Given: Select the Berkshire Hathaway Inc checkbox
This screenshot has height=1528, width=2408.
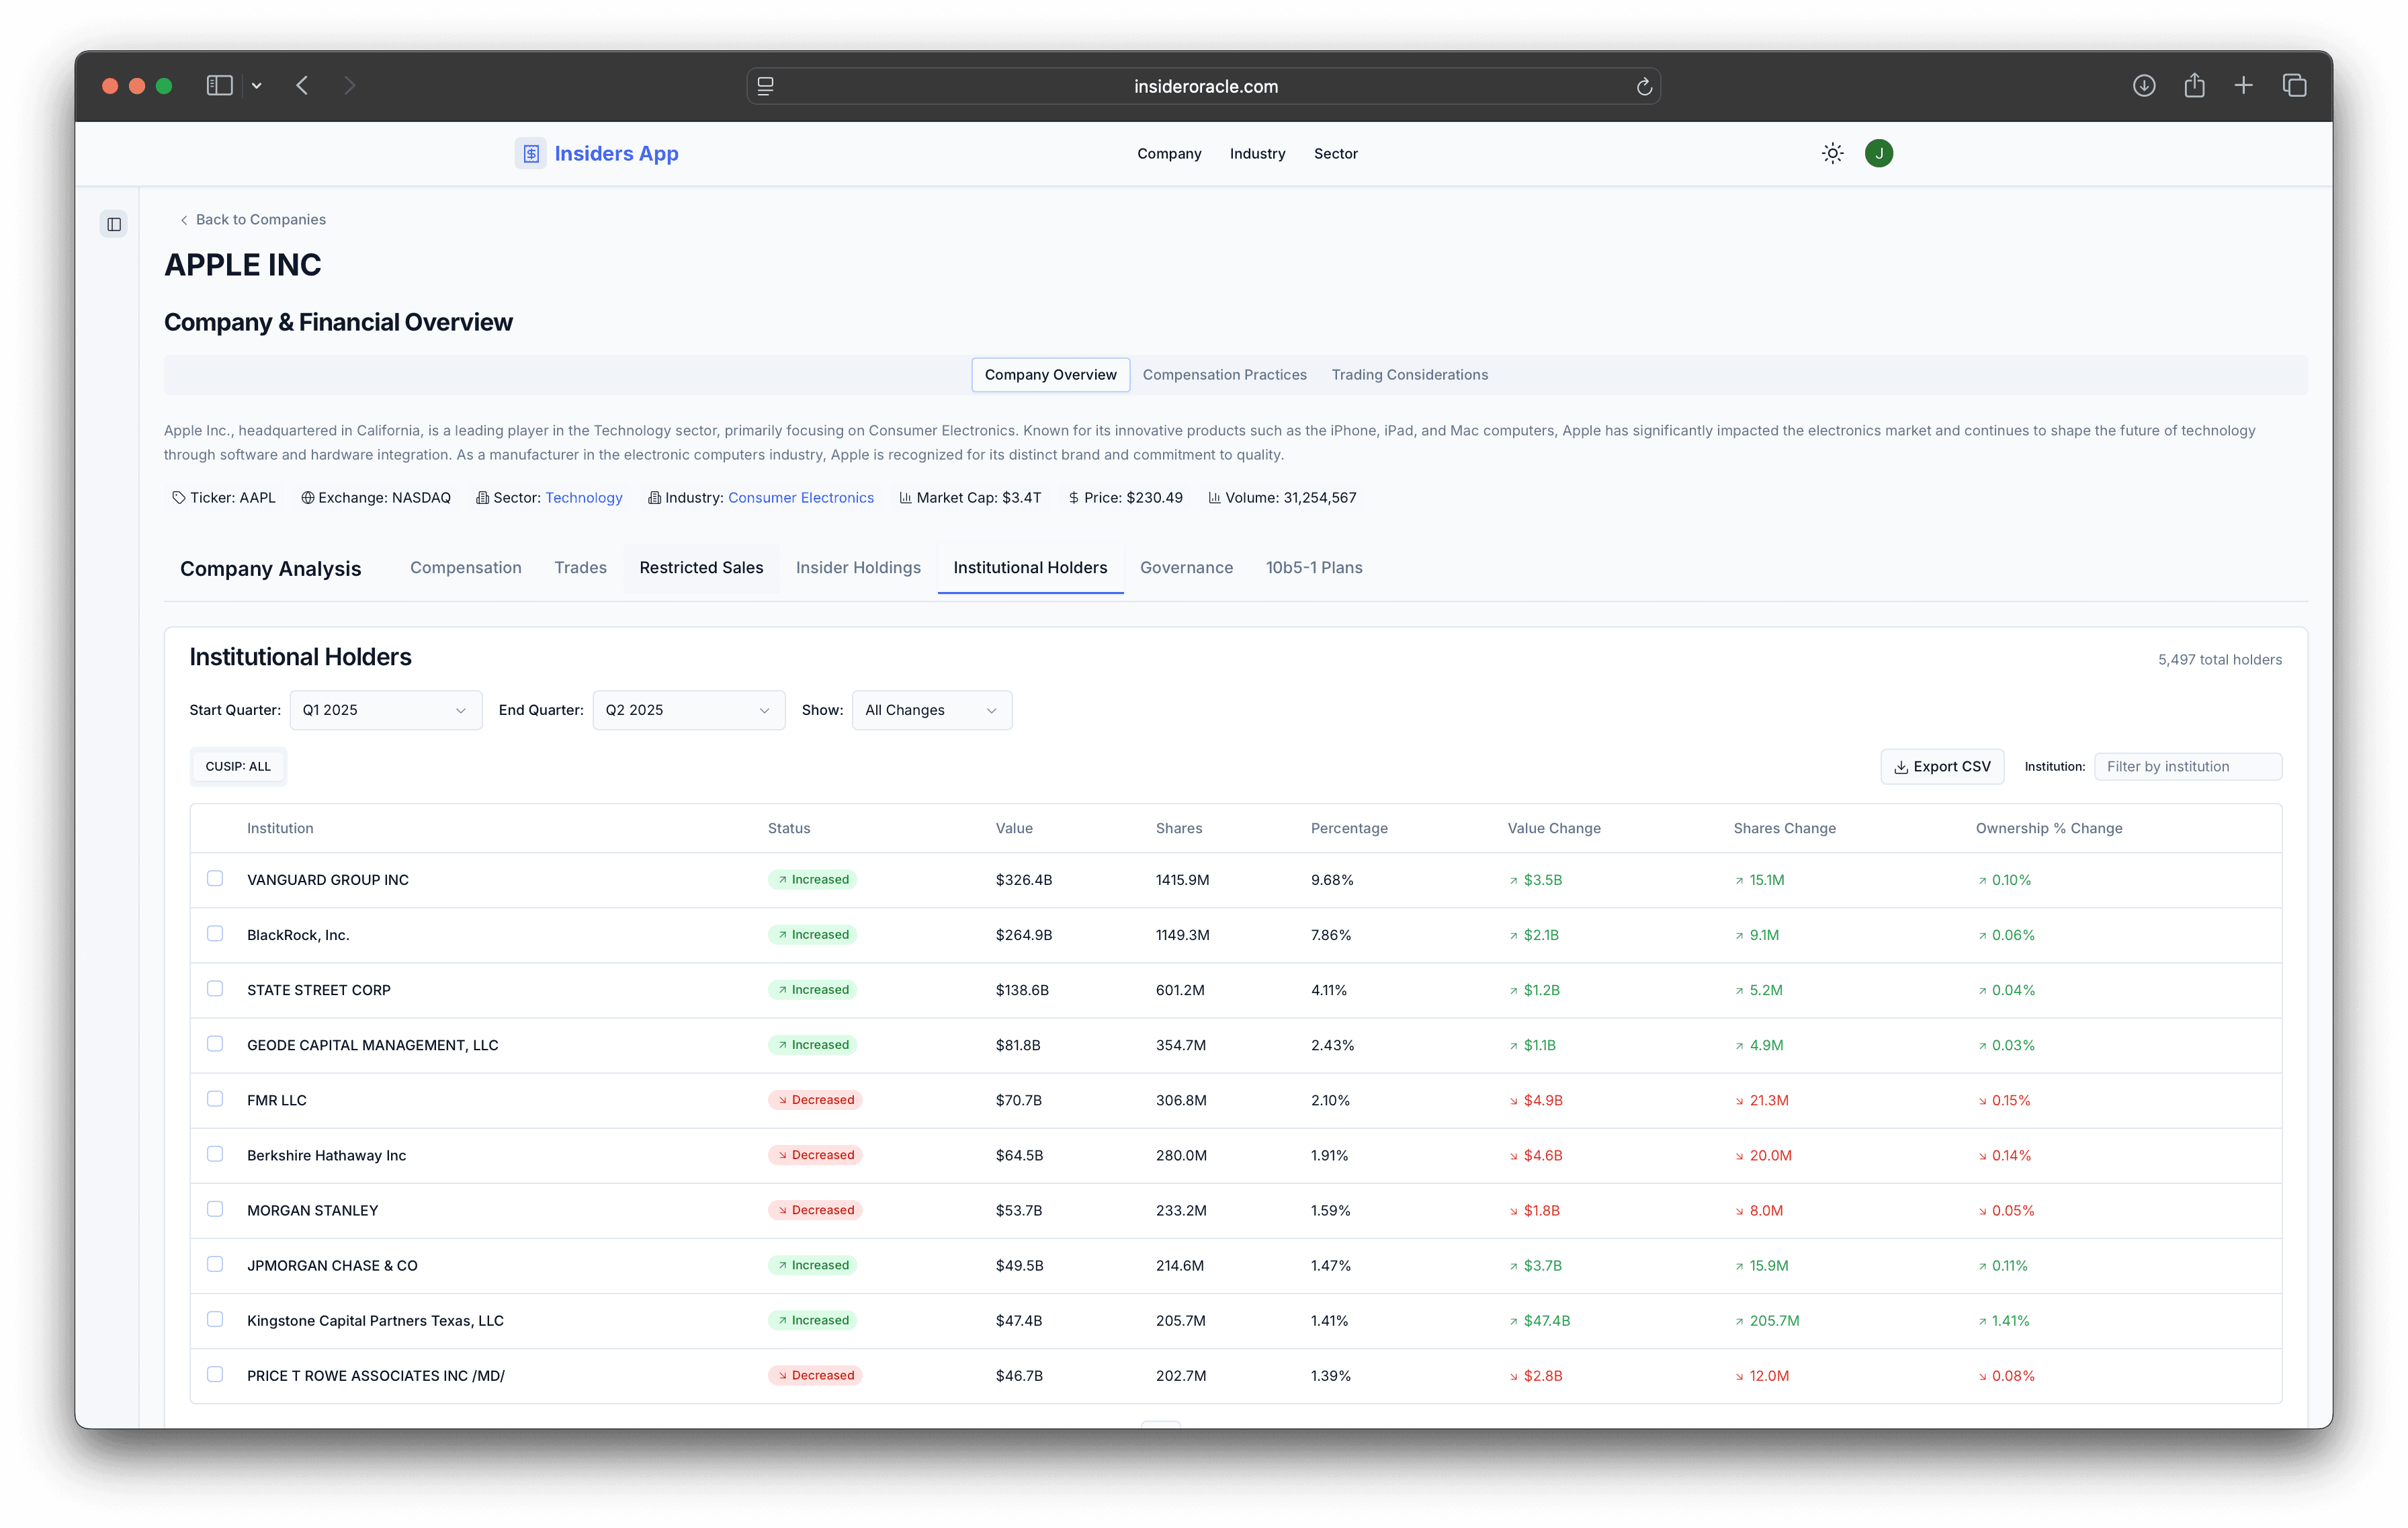Looking at the screenshot, I should tap(215, 1153).
